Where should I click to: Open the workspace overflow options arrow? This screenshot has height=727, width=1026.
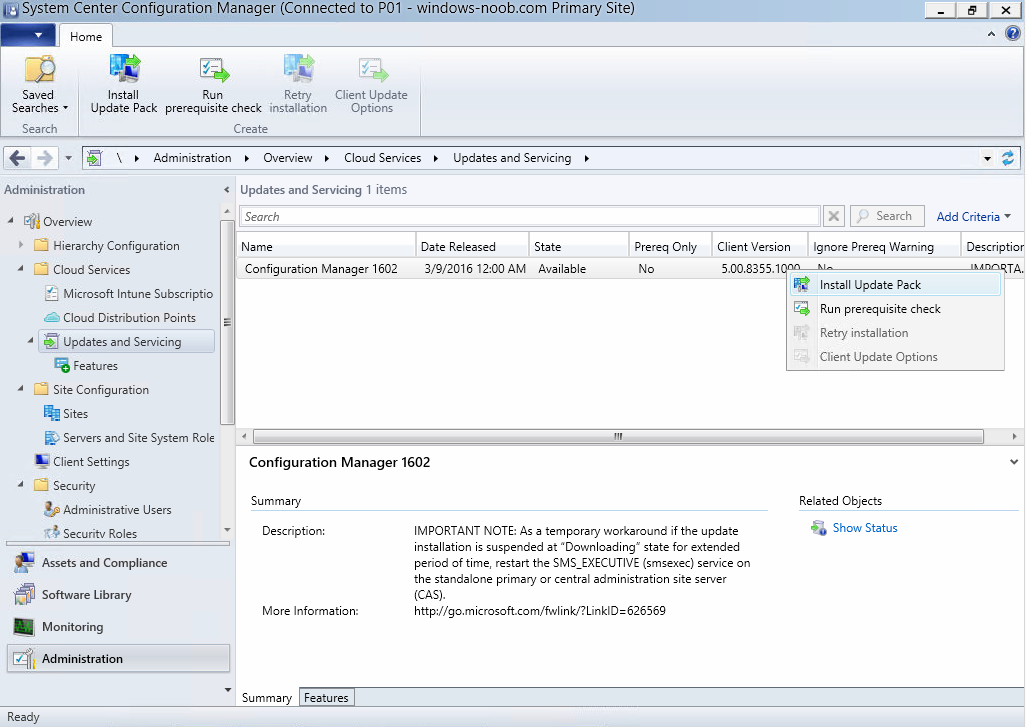pos(228,690)
